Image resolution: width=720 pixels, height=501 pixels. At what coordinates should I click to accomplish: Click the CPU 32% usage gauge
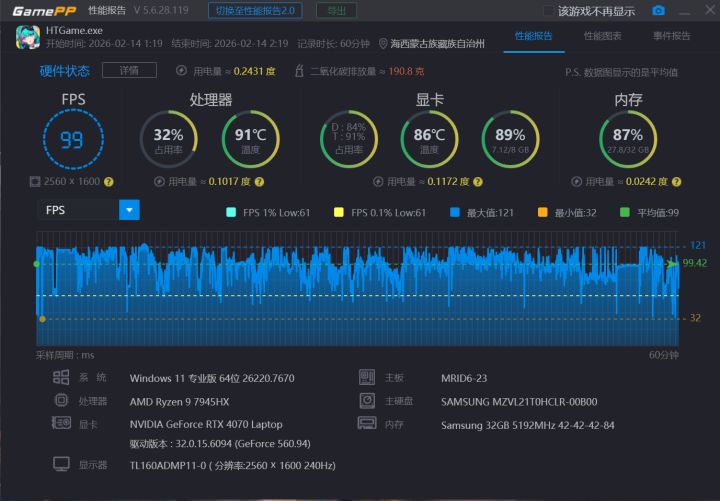click(169, 139)
